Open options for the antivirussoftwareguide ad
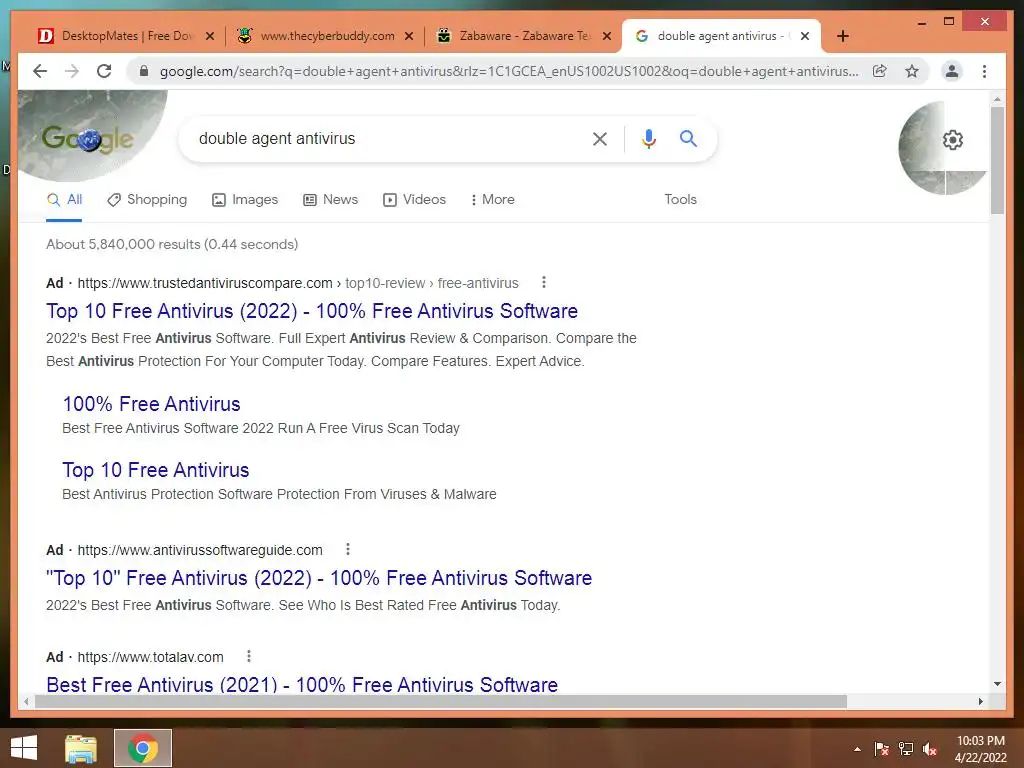 [x=348, y=549]
